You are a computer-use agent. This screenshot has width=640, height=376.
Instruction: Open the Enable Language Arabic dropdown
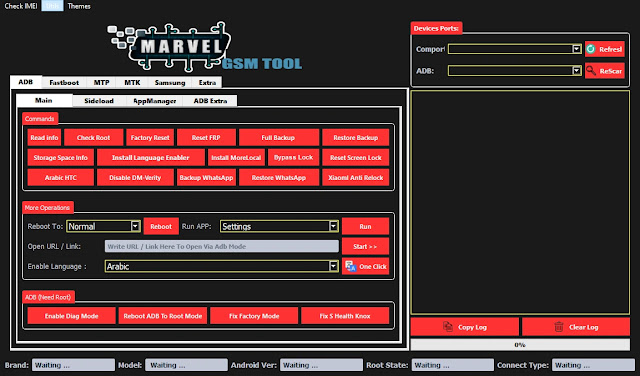(x=222, y=267)
